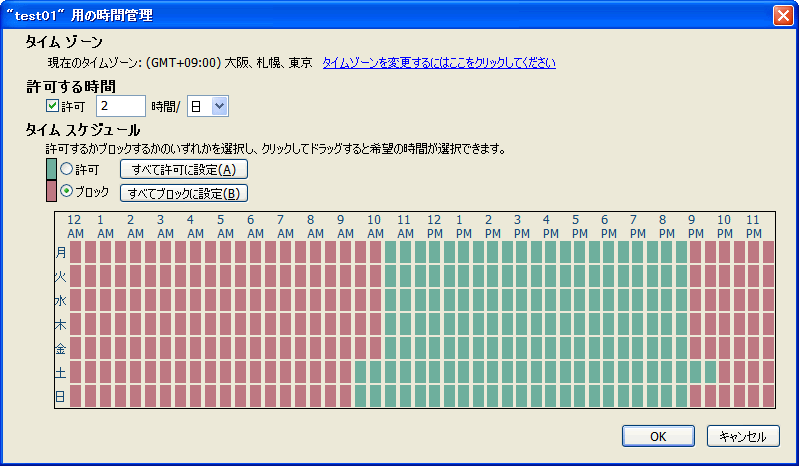This screenshot has width=799, height=466.
Task: Click the 12 PM hour header
Action: pos(434,227)
